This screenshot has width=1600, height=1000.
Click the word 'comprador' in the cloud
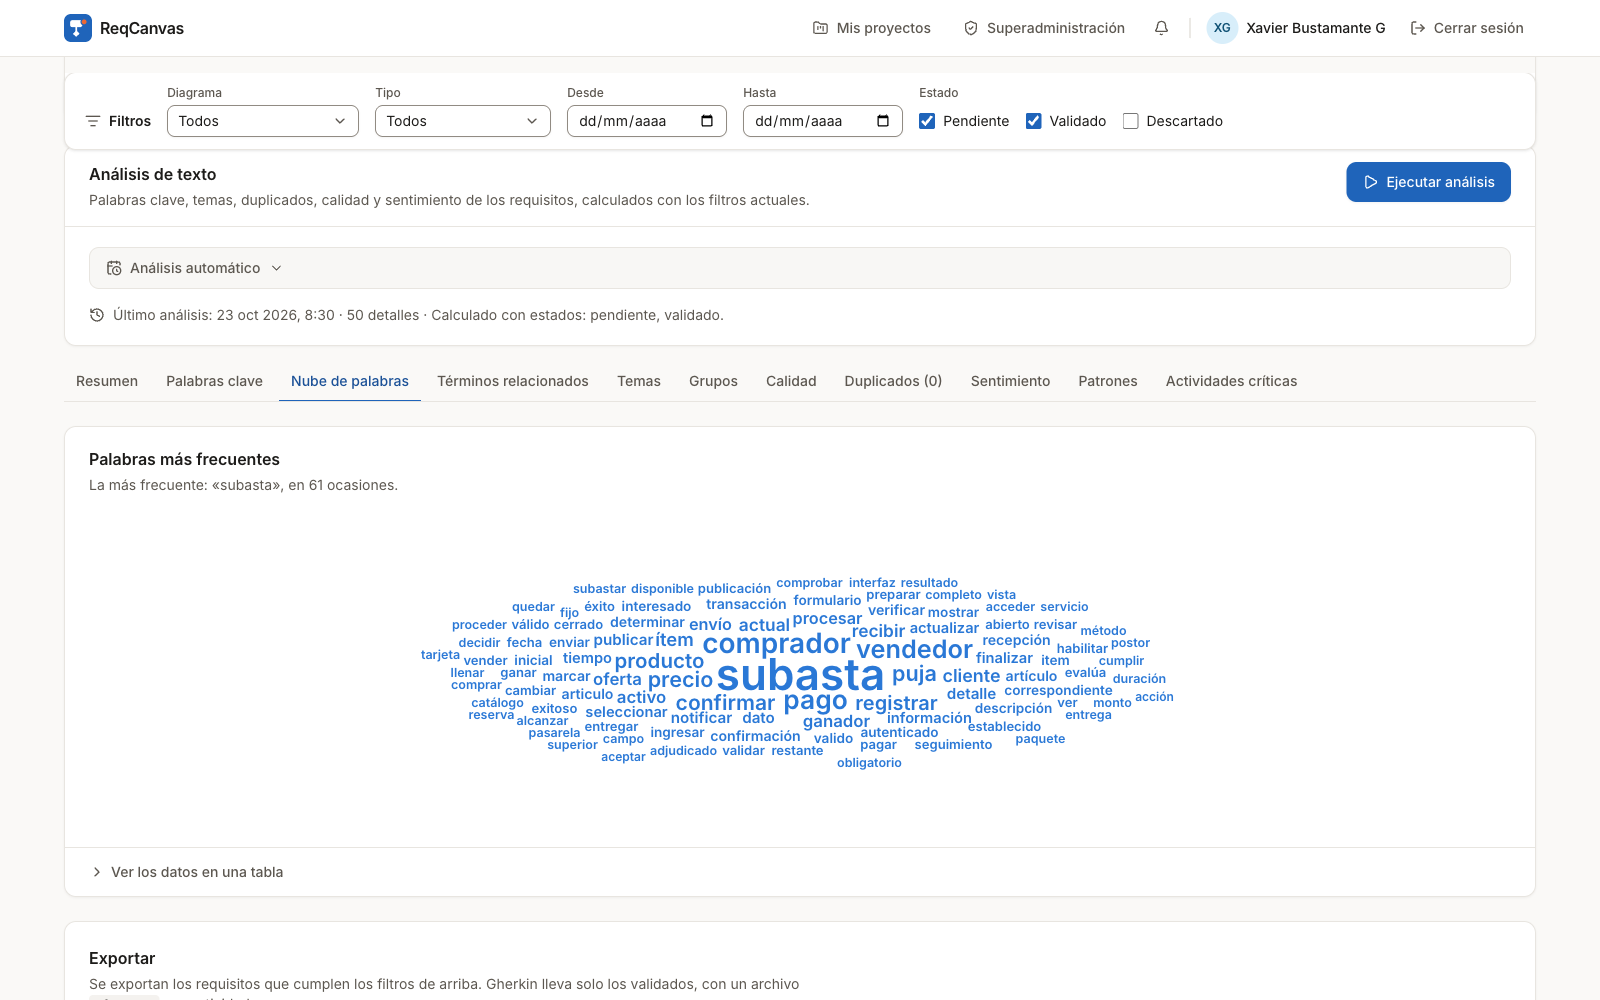coord(777,644)
